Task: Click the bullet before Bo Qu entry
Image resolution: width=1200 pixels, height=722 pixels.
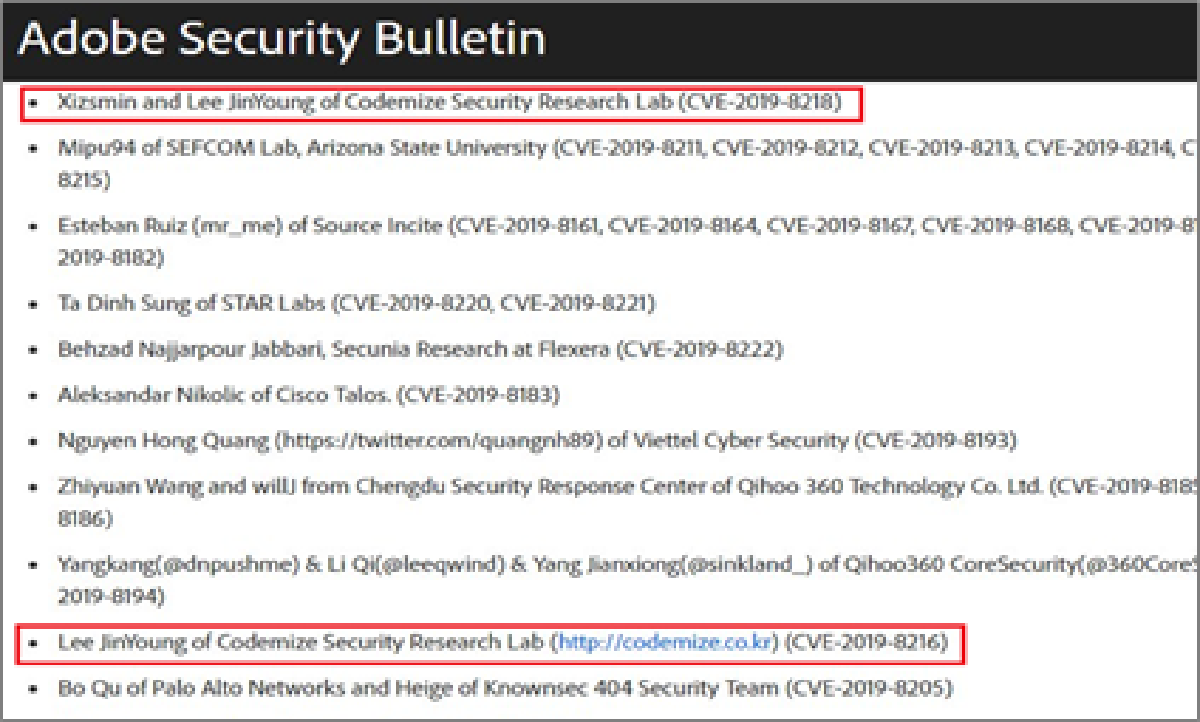Action: pyautogui.click(x=36, y=689)
